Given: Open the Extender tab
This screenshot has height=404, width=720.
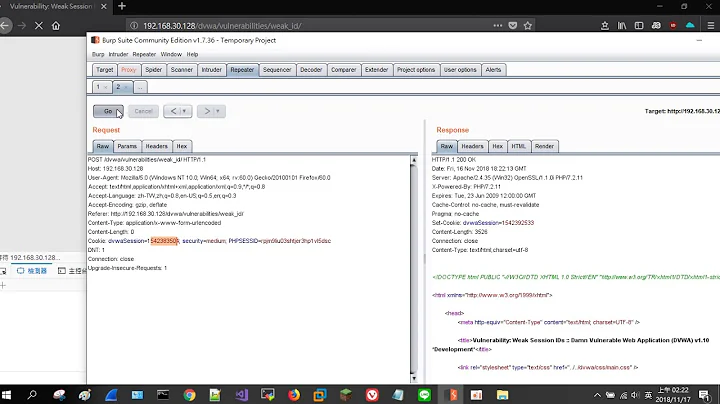Looking at the screenshot, I should (377, 70).
